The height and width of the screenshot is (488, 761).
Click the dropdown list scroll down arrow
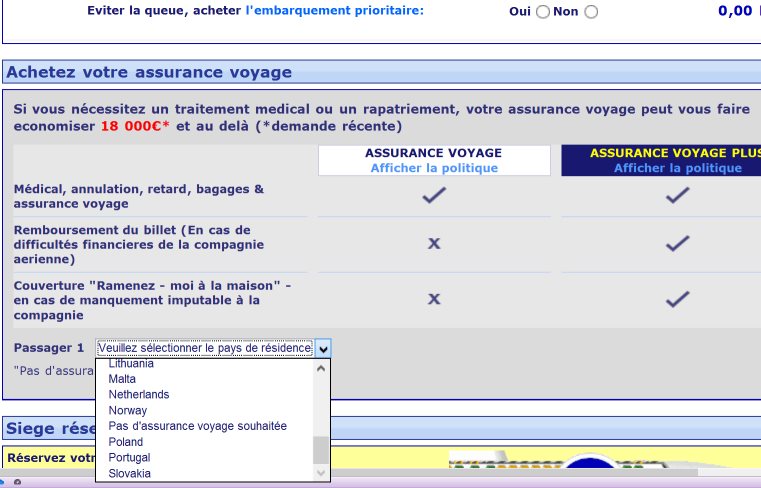point(321,473)
